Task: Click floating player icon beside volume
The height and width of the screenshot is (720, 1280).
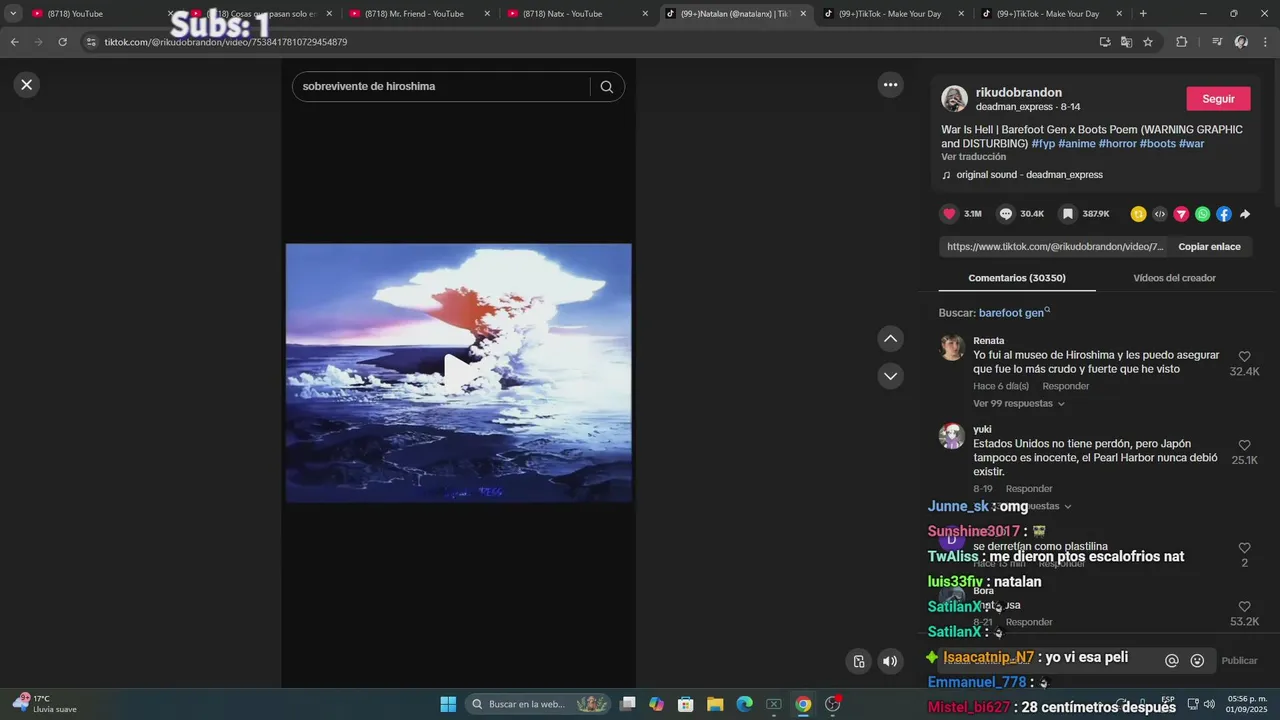Action: (x=858, y=661)
